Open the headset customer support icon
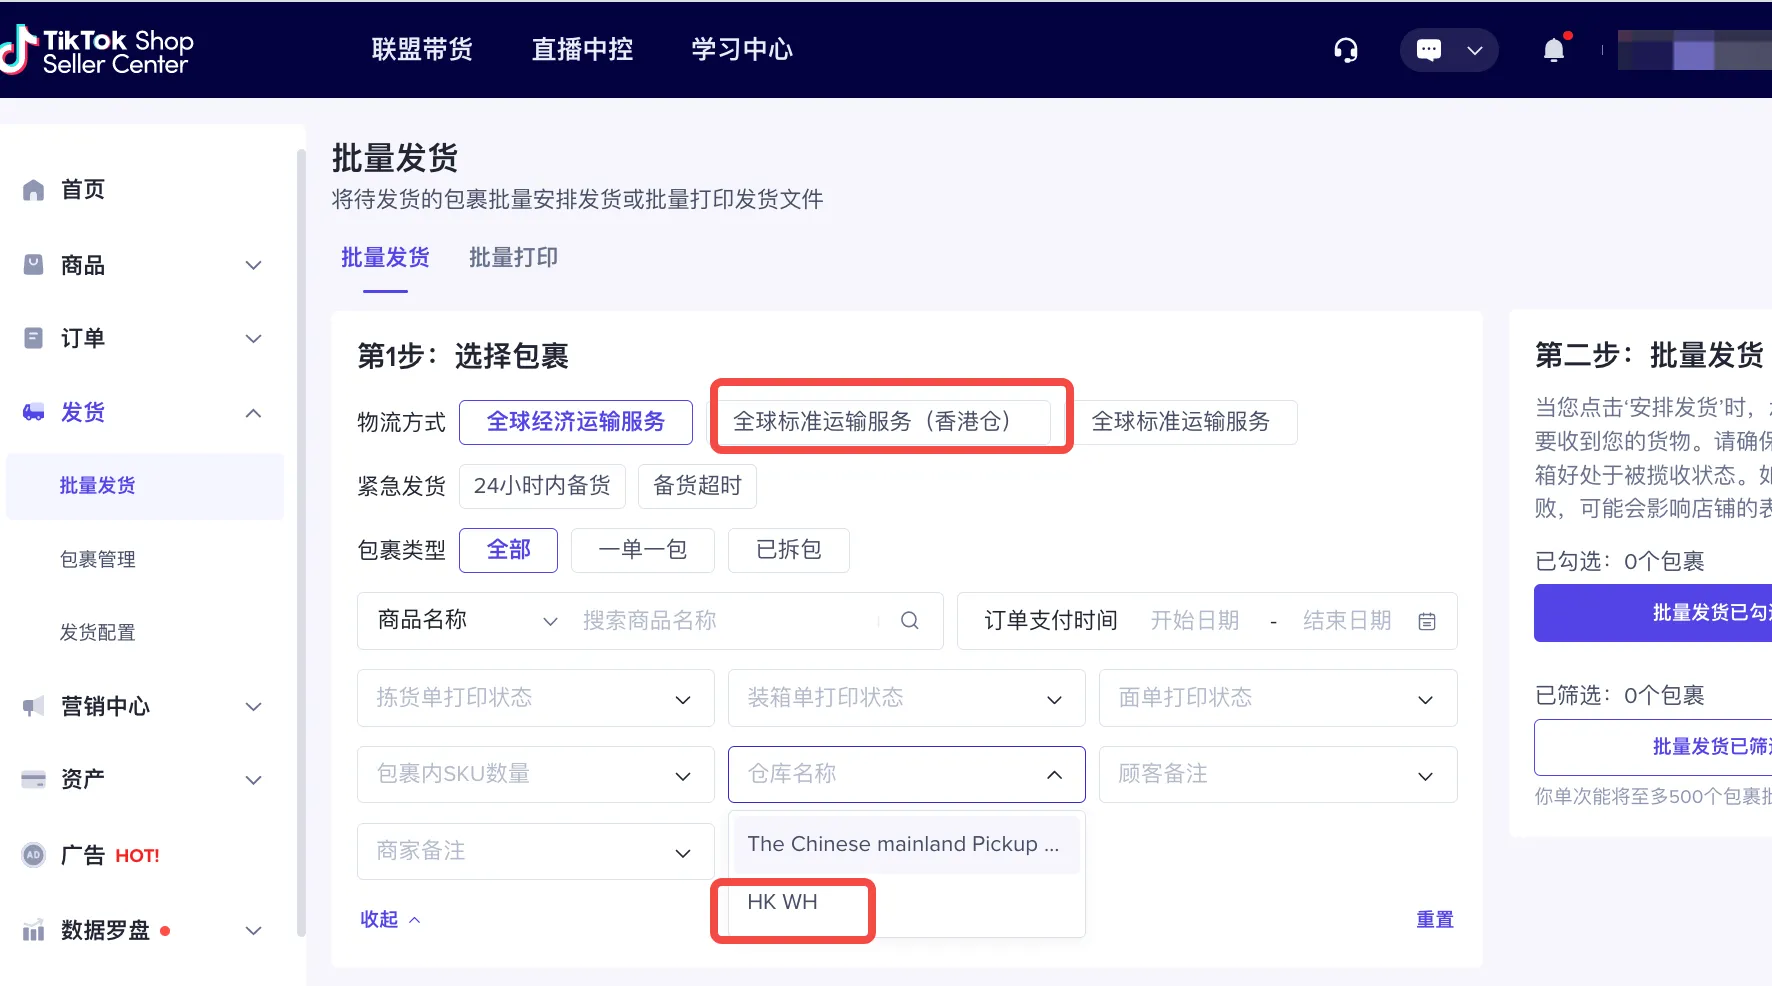Viewport: 1772px width, 986px height. pos(1346,49)
